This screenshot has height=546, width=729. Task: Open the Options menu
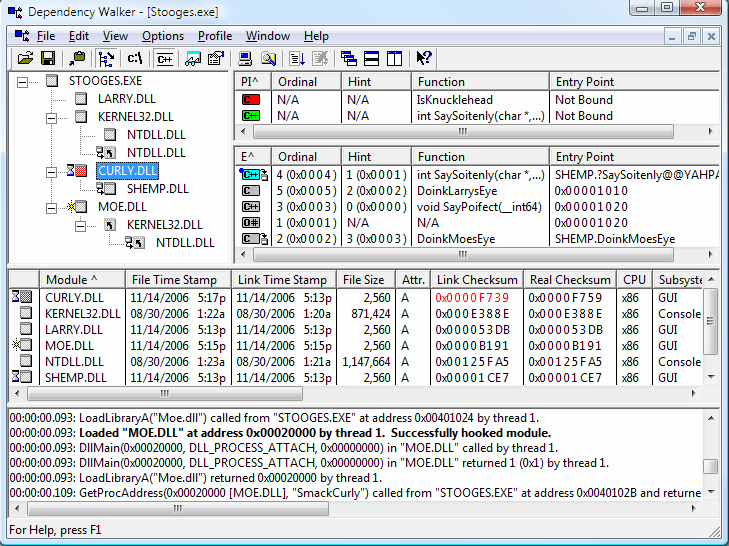162,36
